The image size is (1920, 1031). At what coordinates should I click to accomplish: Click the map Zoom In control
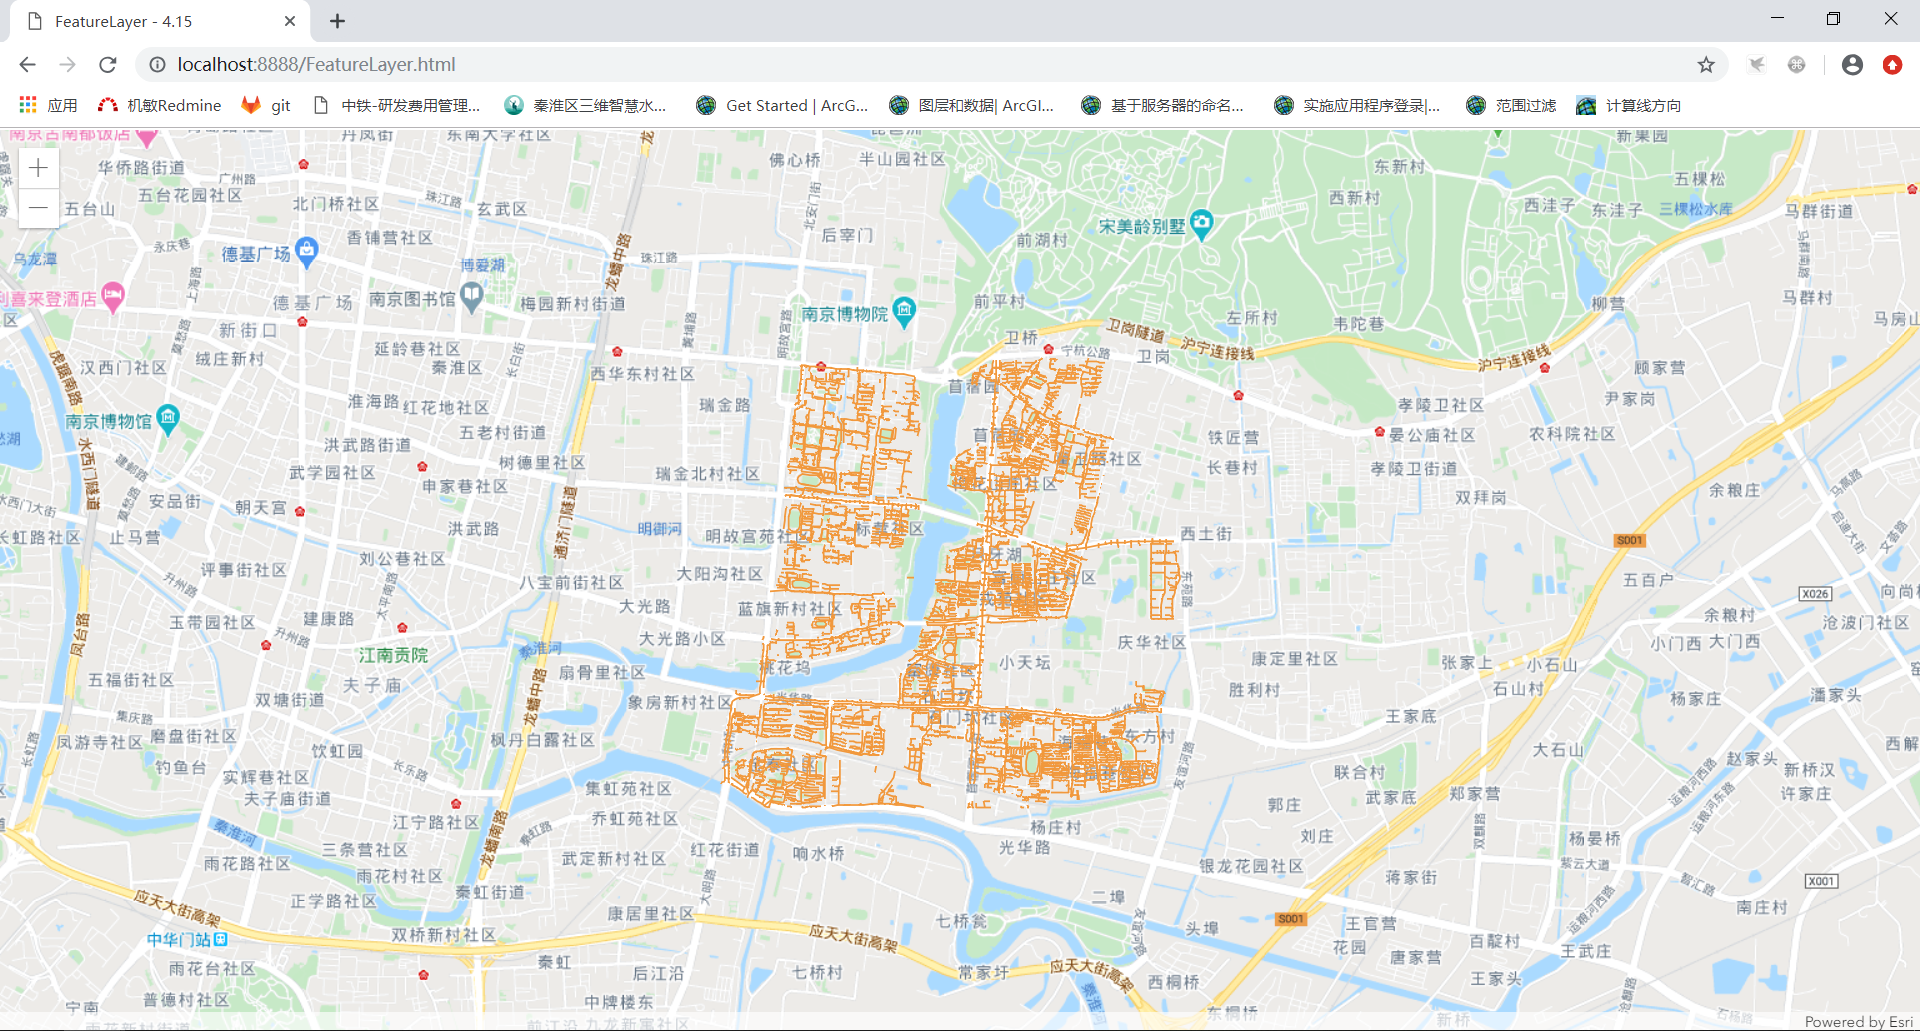coord(37,167)
